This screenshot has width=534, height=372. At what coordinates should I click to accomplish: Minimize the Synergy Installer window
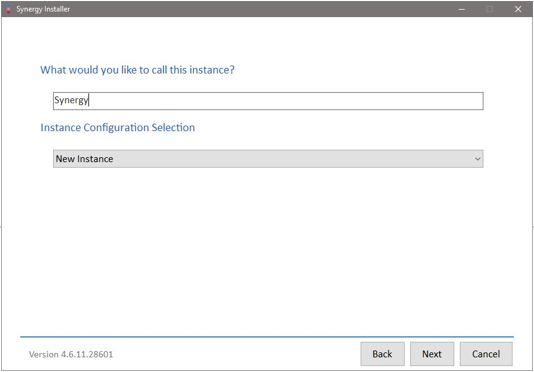coord(461,9)
